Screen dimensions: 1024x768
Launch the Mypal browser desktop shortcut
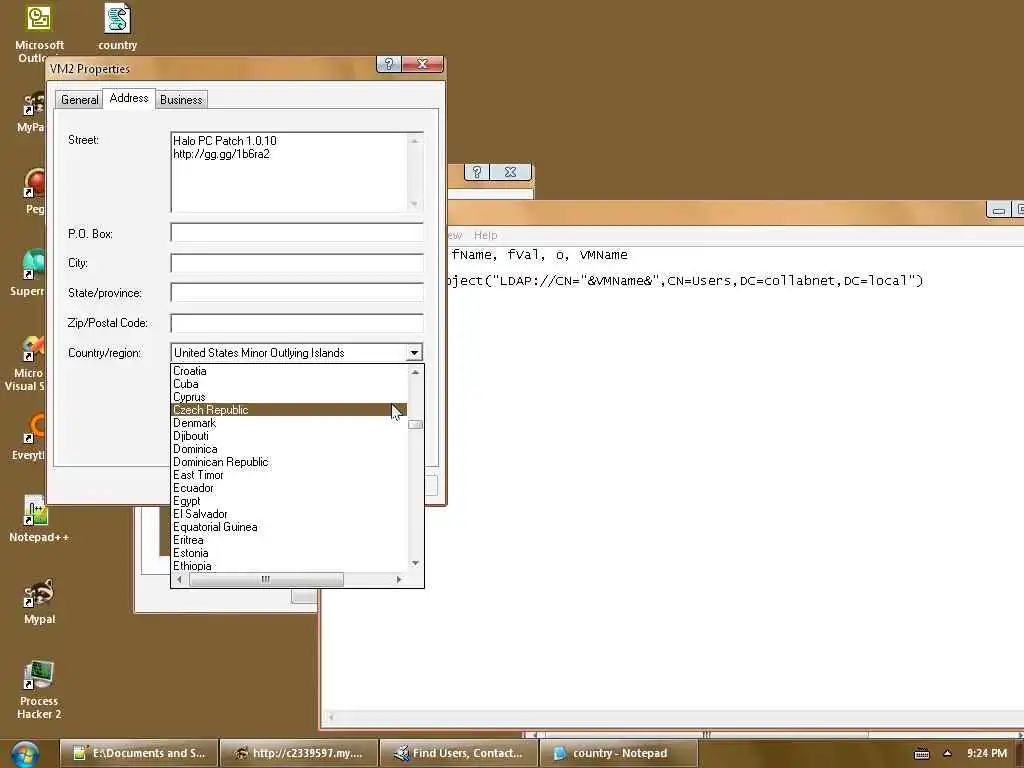[x=39, y=601]
